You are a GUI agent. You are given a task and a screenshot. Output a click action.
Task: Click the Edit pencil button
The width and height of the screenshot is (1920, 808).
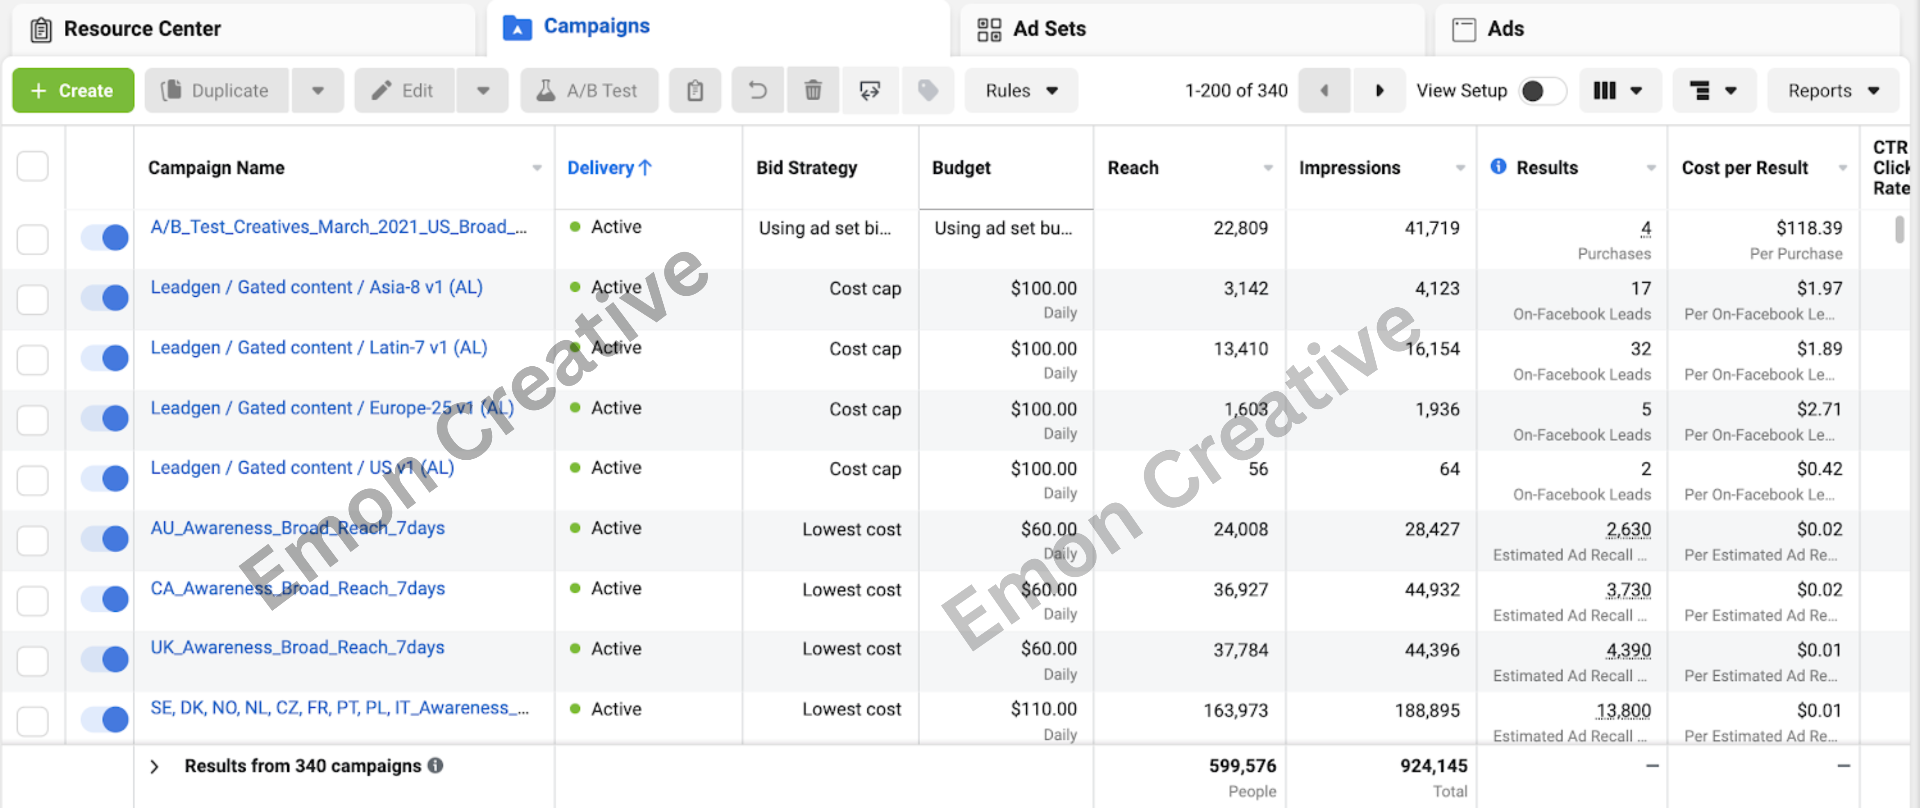(x=404, y=91)
